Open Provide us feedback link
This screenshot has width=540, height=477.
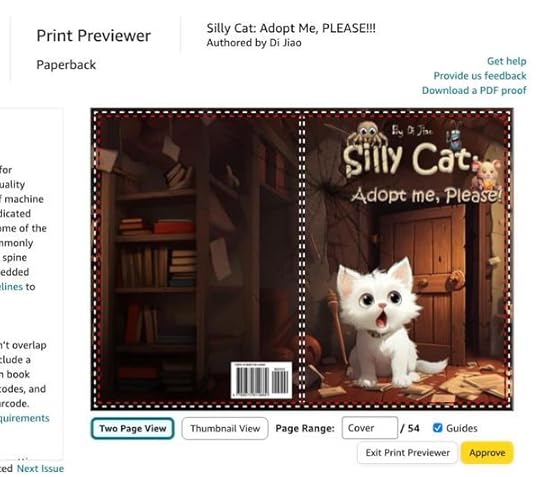point(480,76)
